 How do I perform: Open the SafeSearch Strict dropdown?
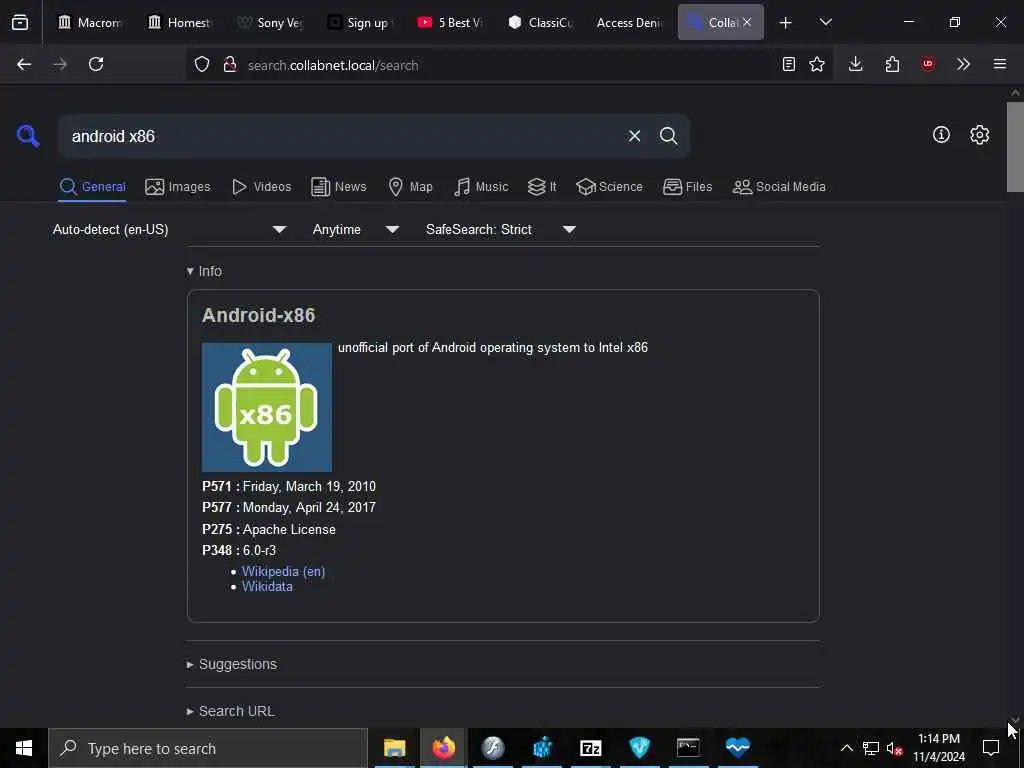point(501,229)
